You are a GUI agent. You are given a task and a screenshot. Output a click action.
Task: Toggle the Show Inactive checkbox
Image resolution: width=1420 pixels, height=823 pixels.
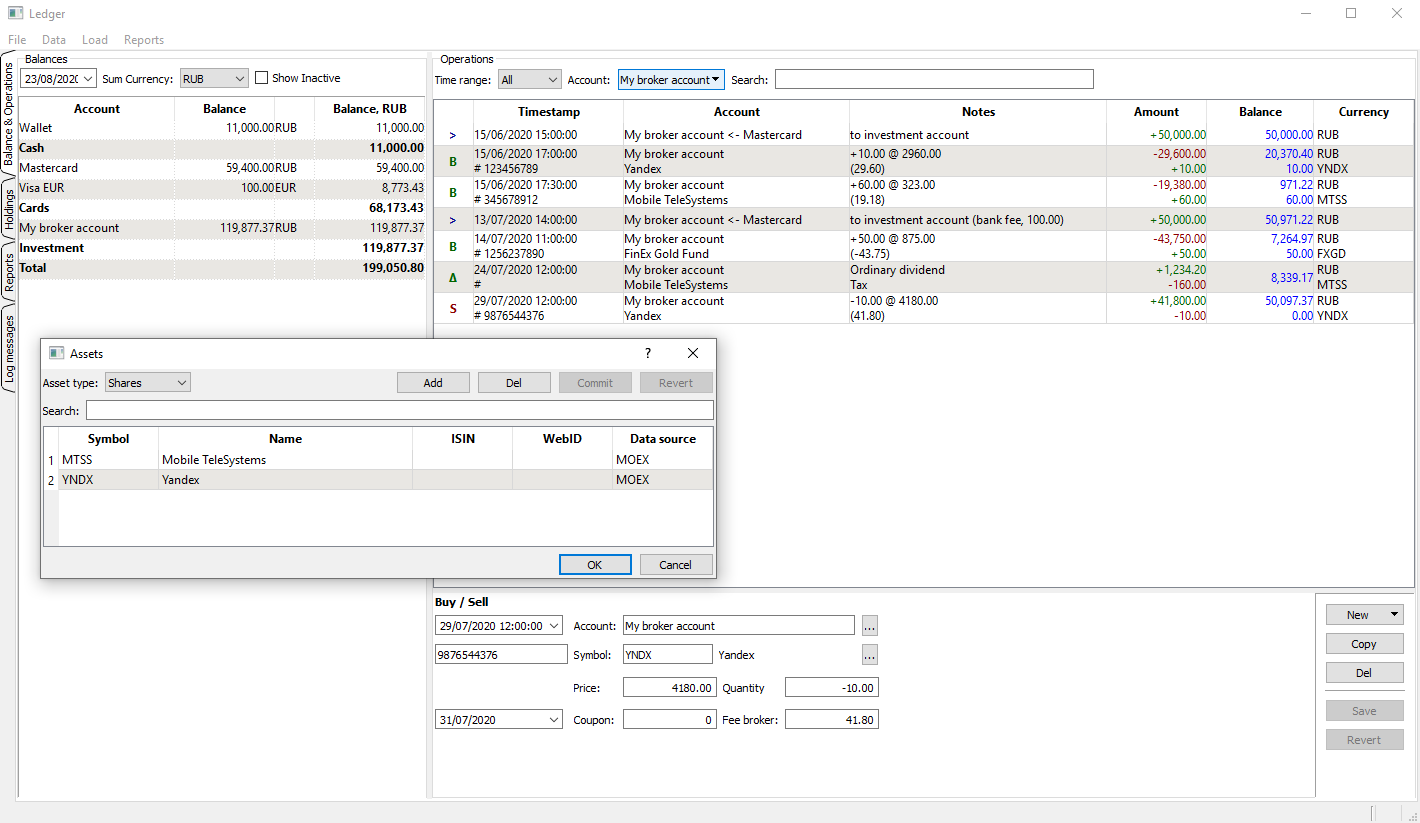tap(262, 78)
